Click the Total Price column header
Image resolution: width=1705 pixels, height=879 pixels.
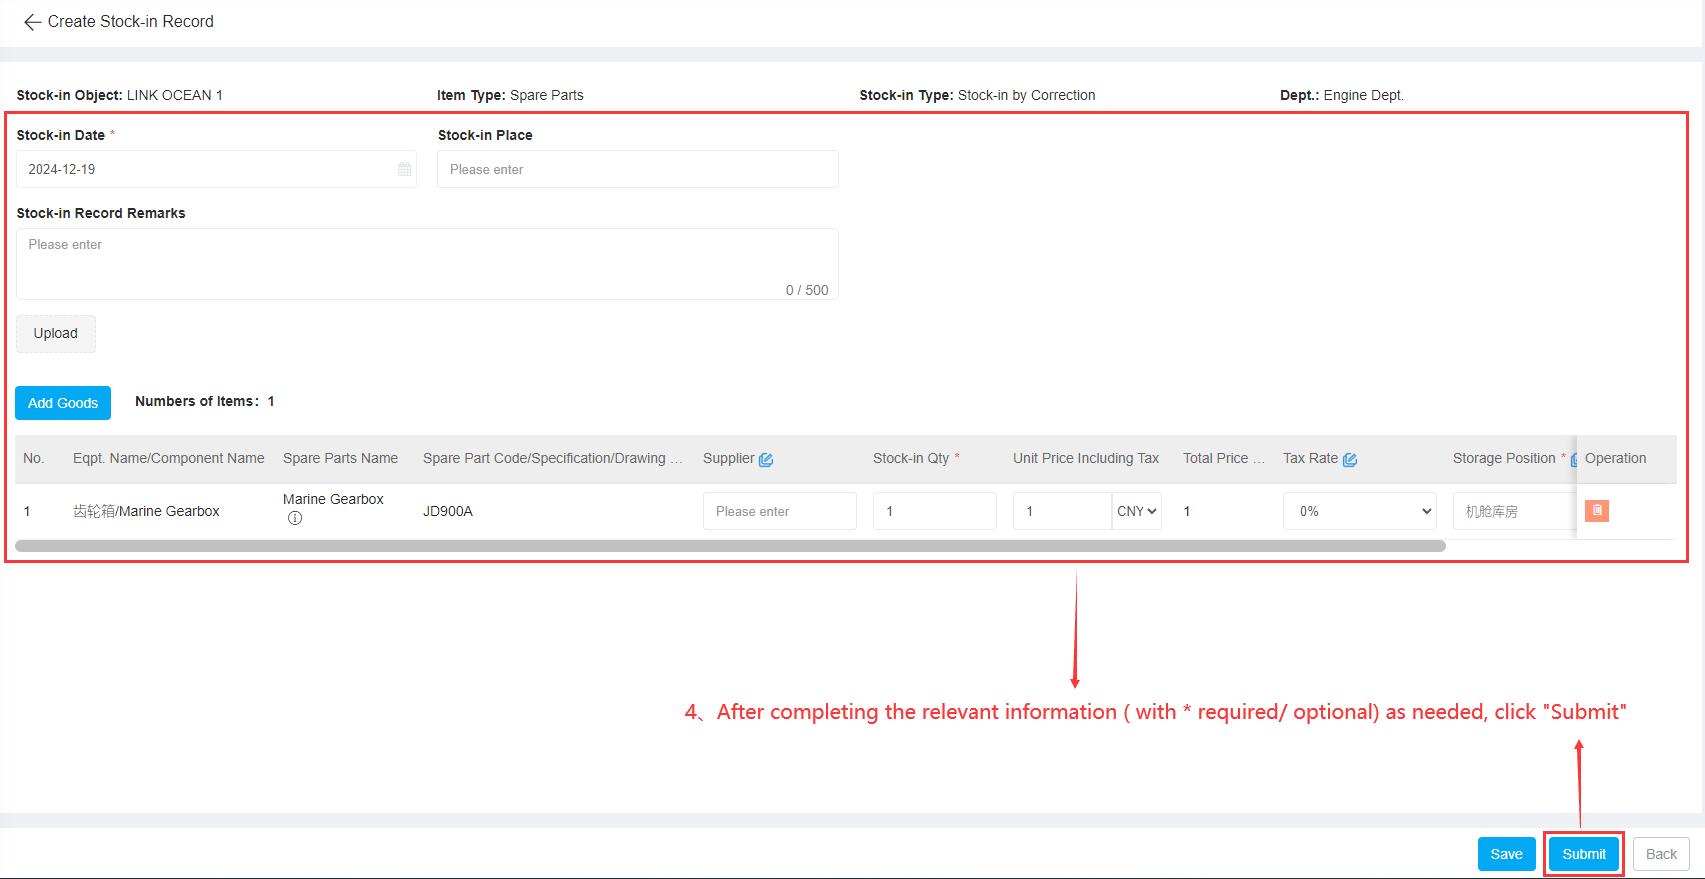(1224, 458)
